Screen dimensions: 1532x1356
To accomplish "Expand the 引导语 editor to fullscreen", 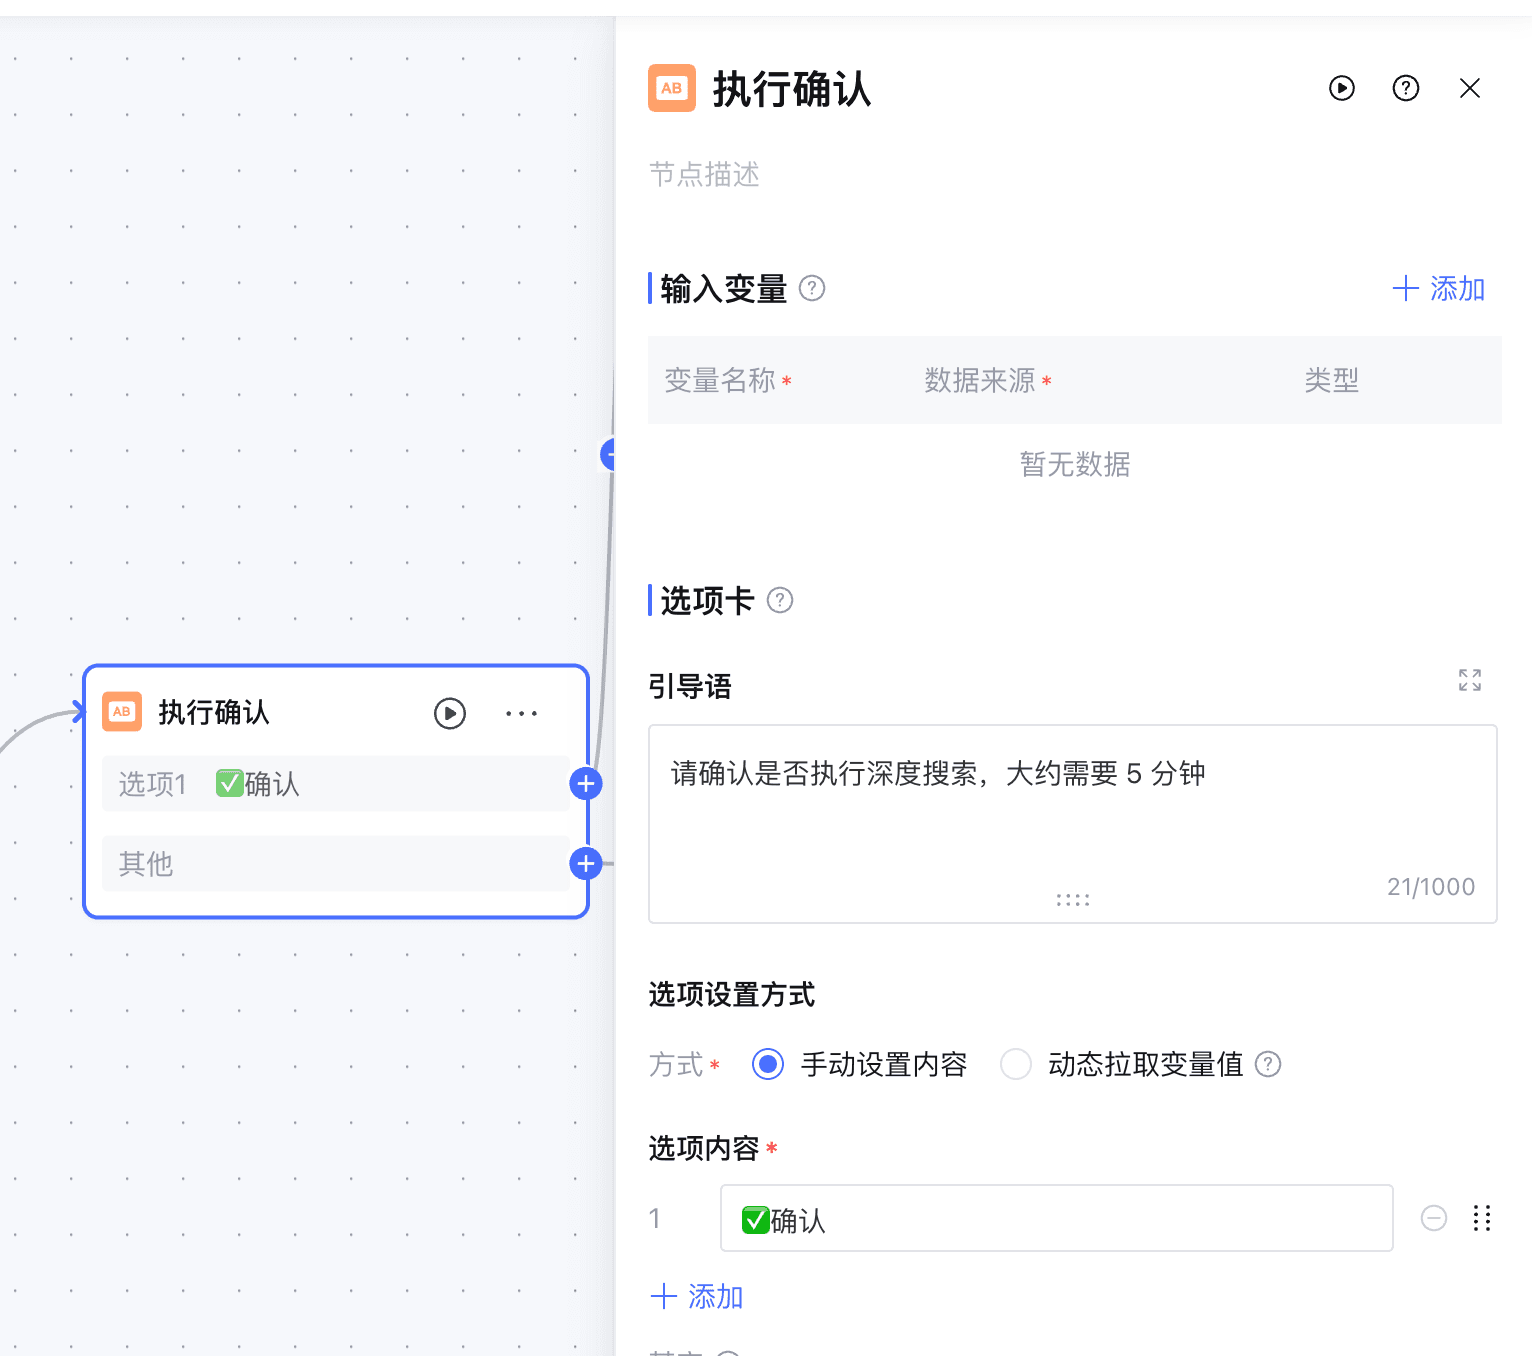I will (1469, 681).
